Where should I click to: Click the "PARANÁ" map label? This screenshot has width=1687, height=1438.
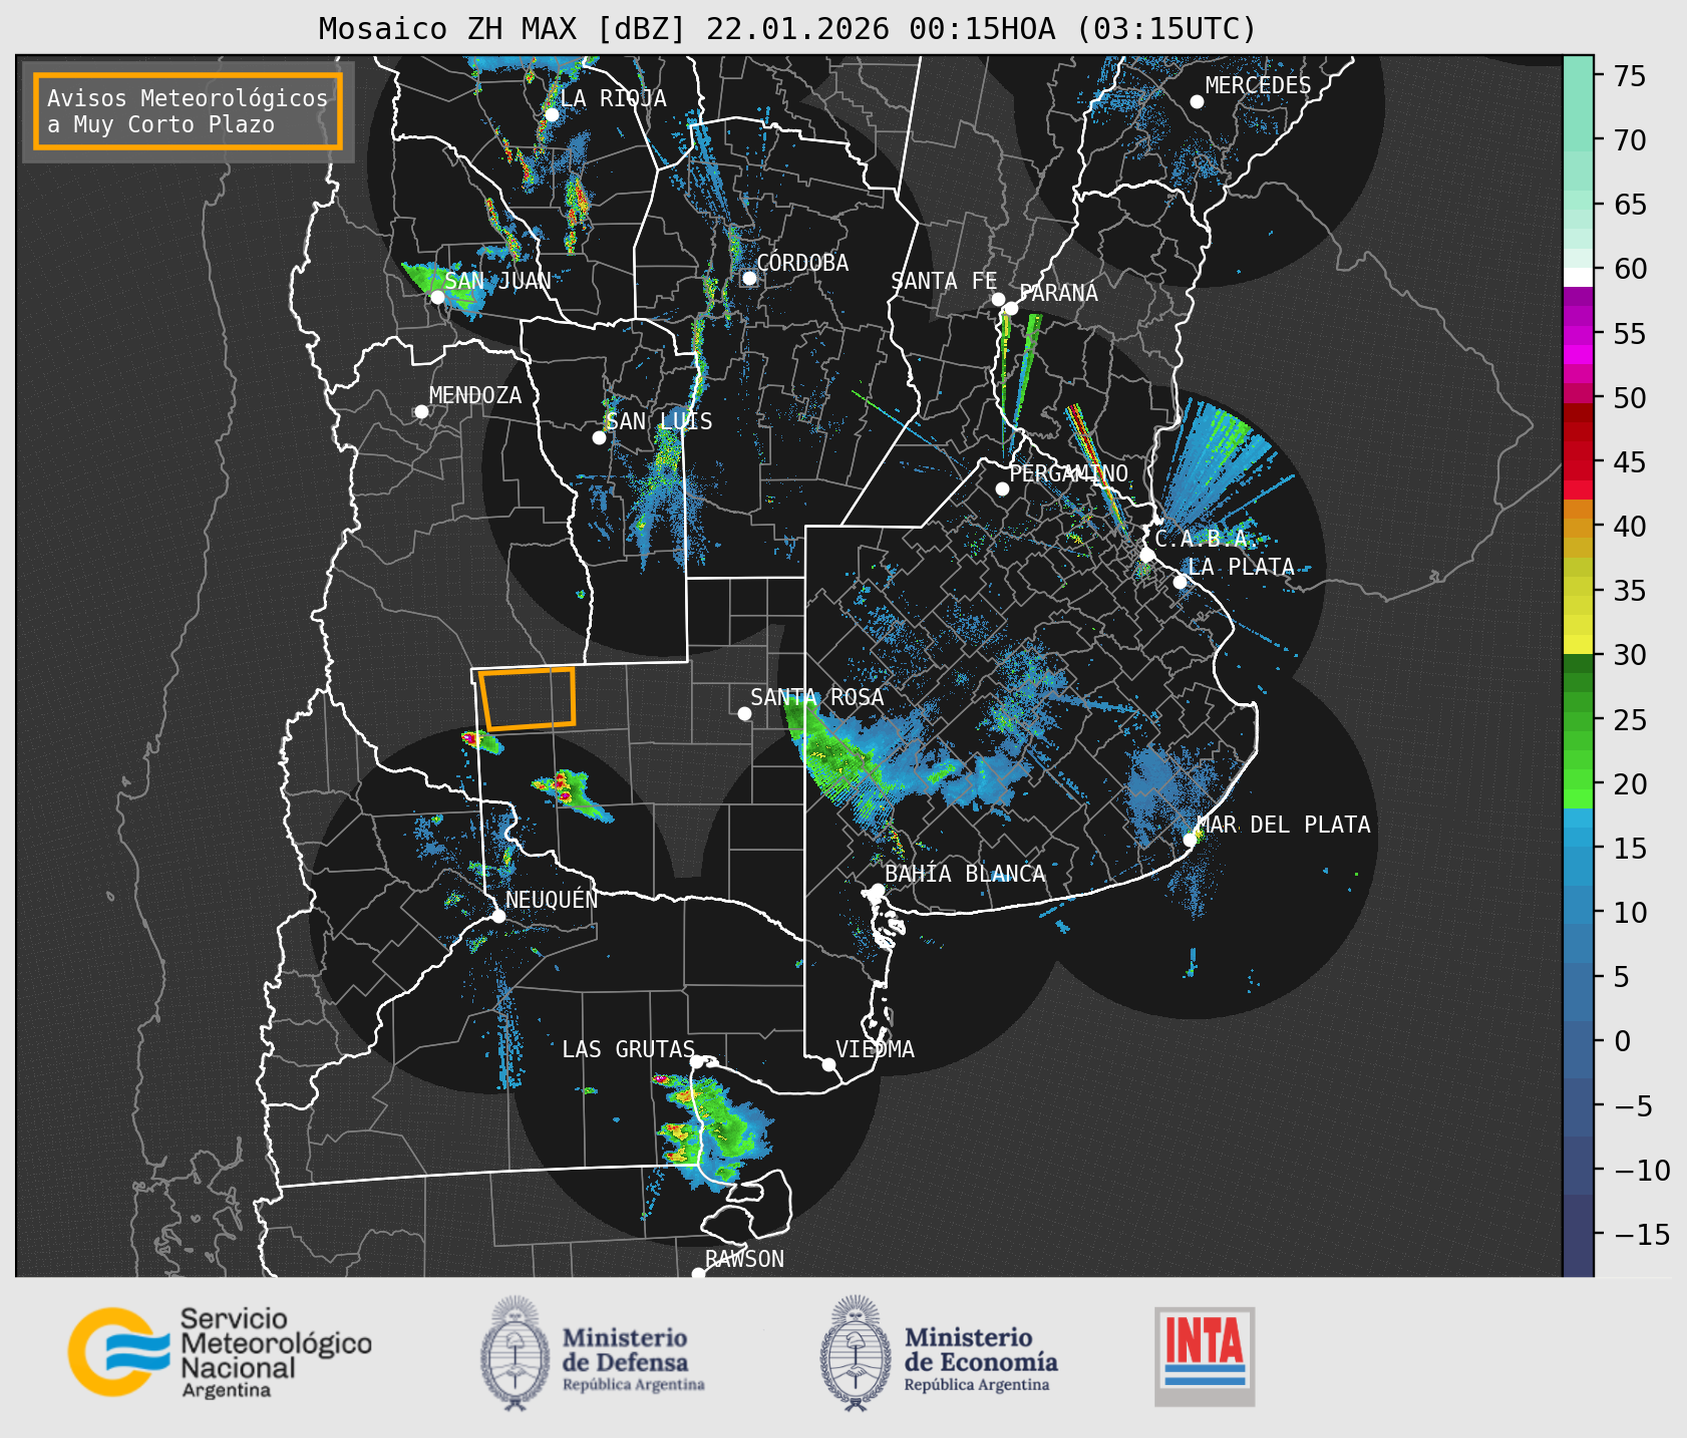1058,293
